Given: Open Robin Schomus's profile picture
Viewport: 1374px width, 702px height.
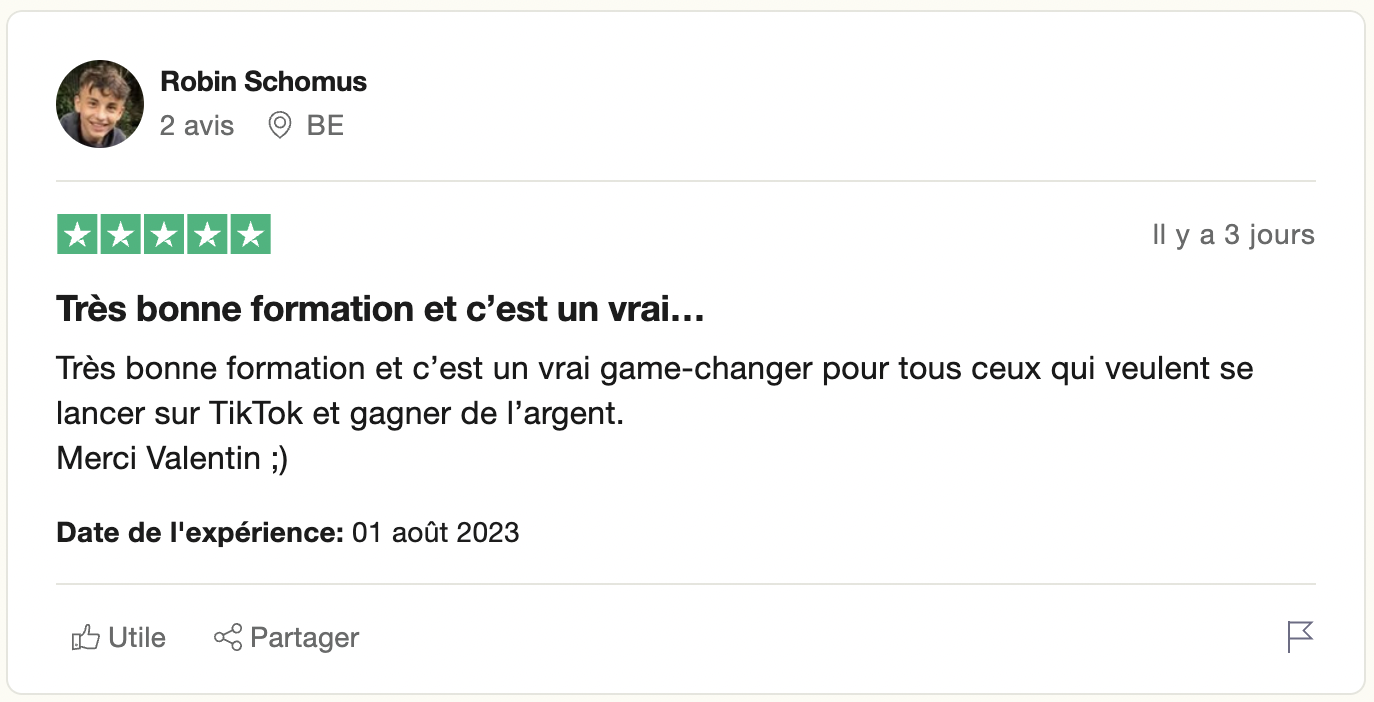Looking at the screenshot, I should click(100, 104).
